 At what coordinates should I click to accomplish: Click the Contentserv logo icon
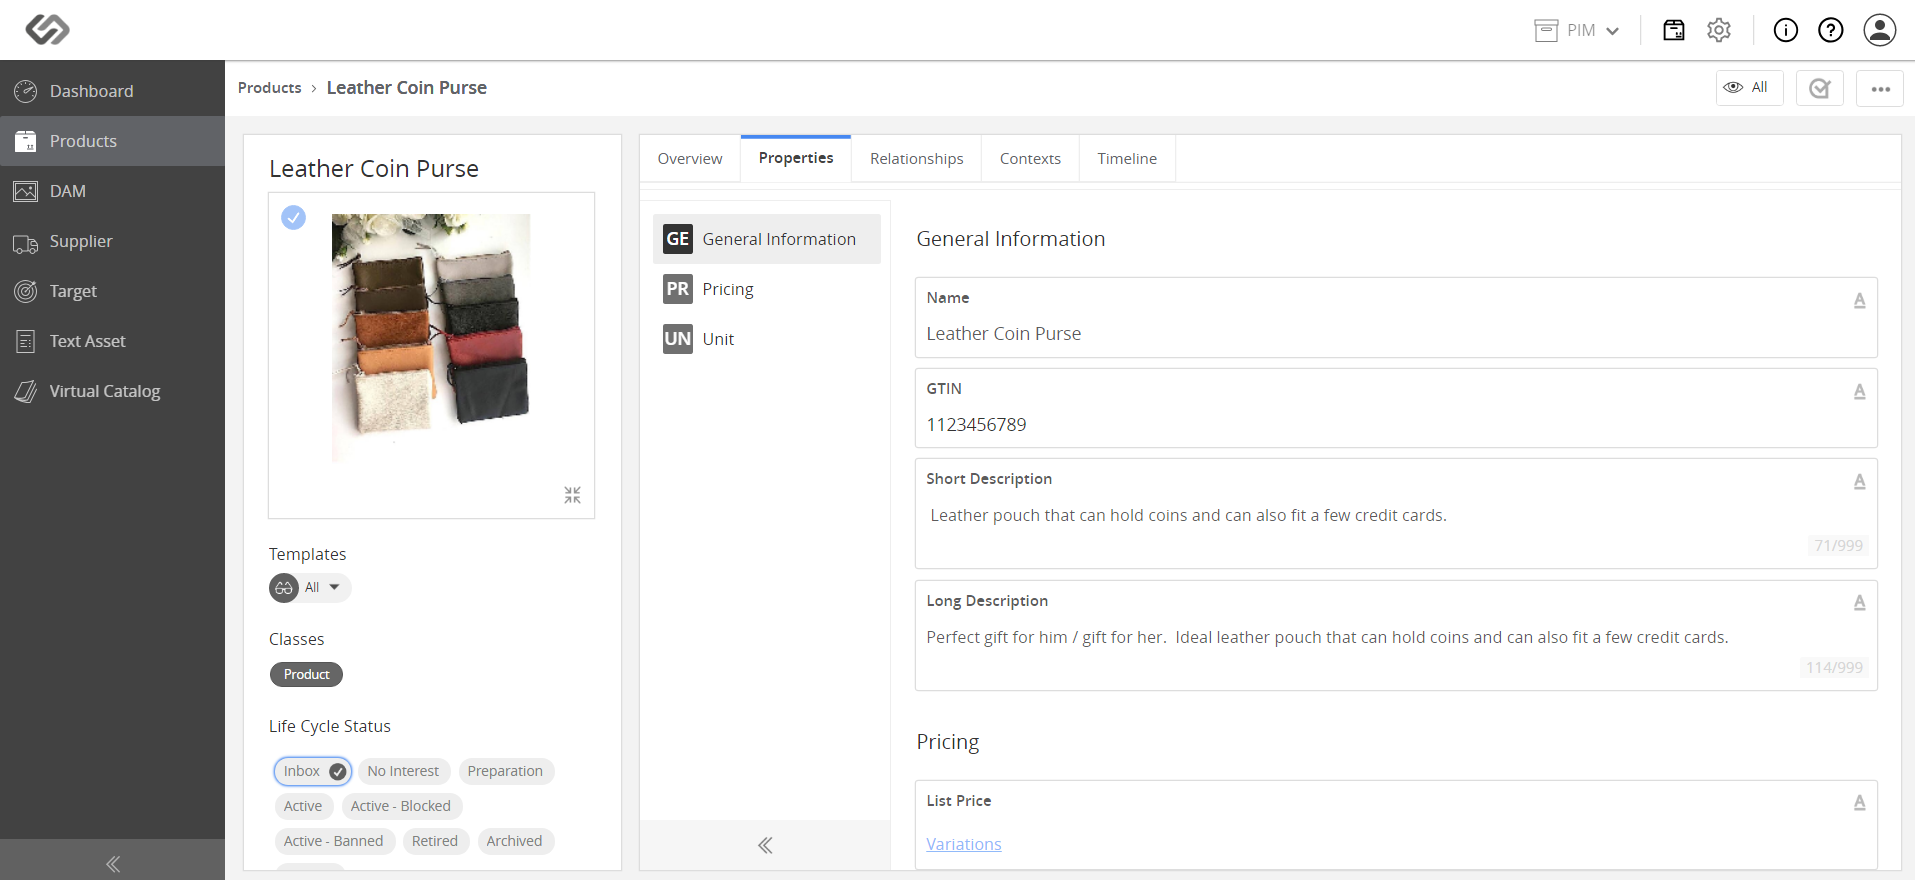click(47, 30)
